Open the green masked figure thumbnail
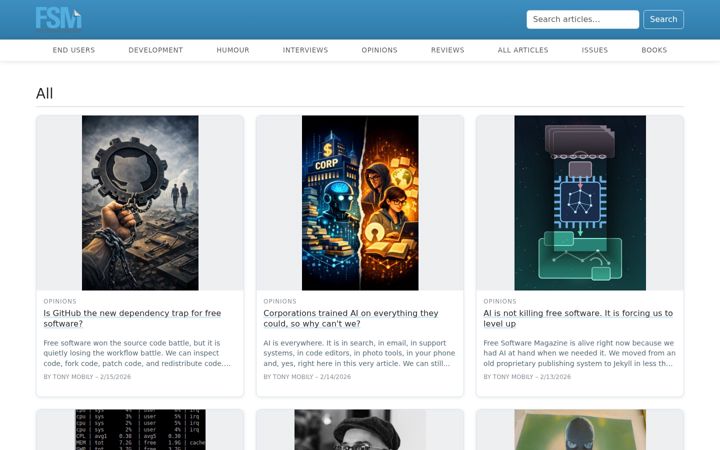This screenshot has width=720, height=450. pos(580,430)
